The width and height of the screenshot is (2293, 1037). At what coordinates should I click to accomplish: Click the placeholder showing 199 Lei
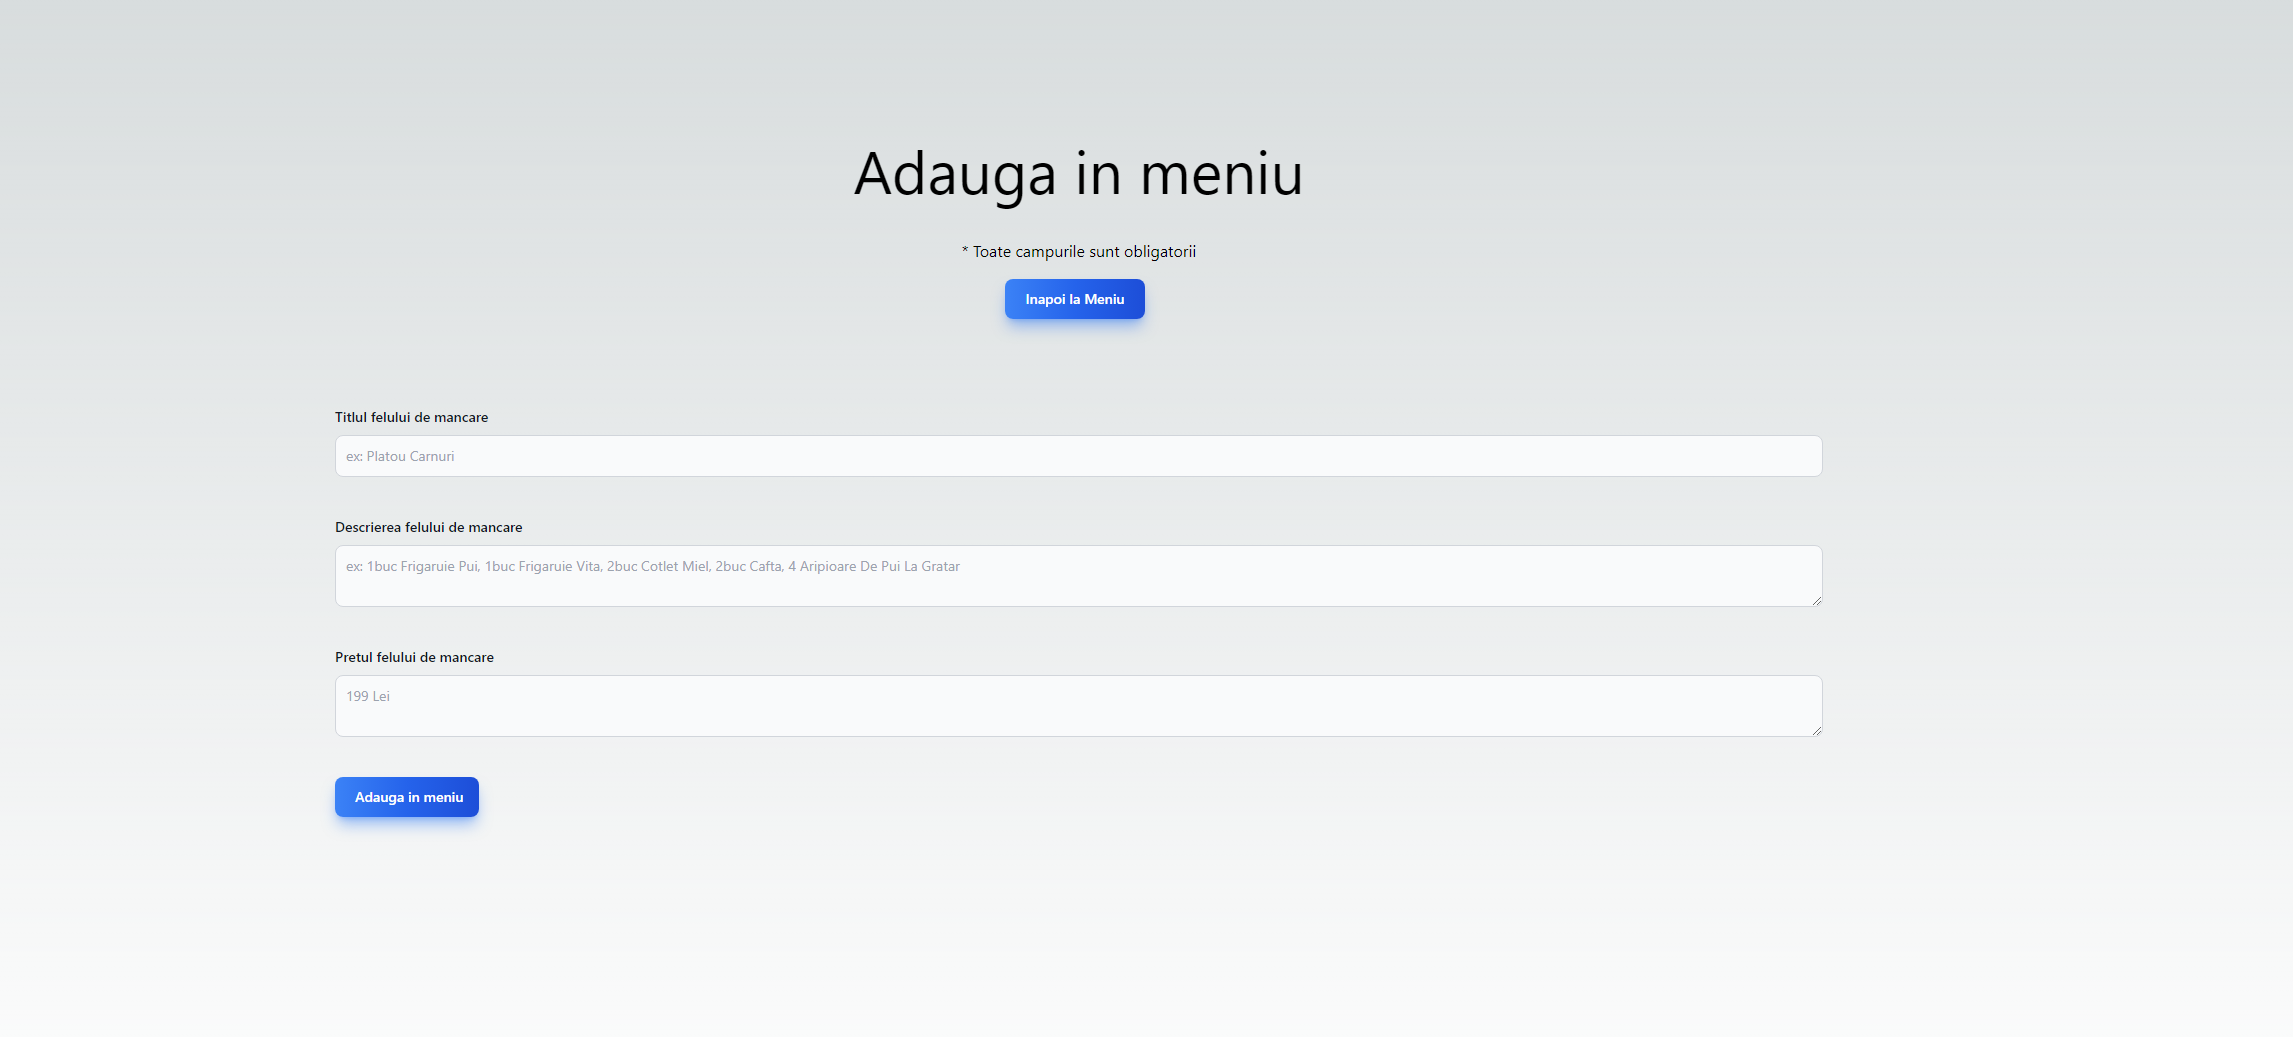tap(367, 695)
